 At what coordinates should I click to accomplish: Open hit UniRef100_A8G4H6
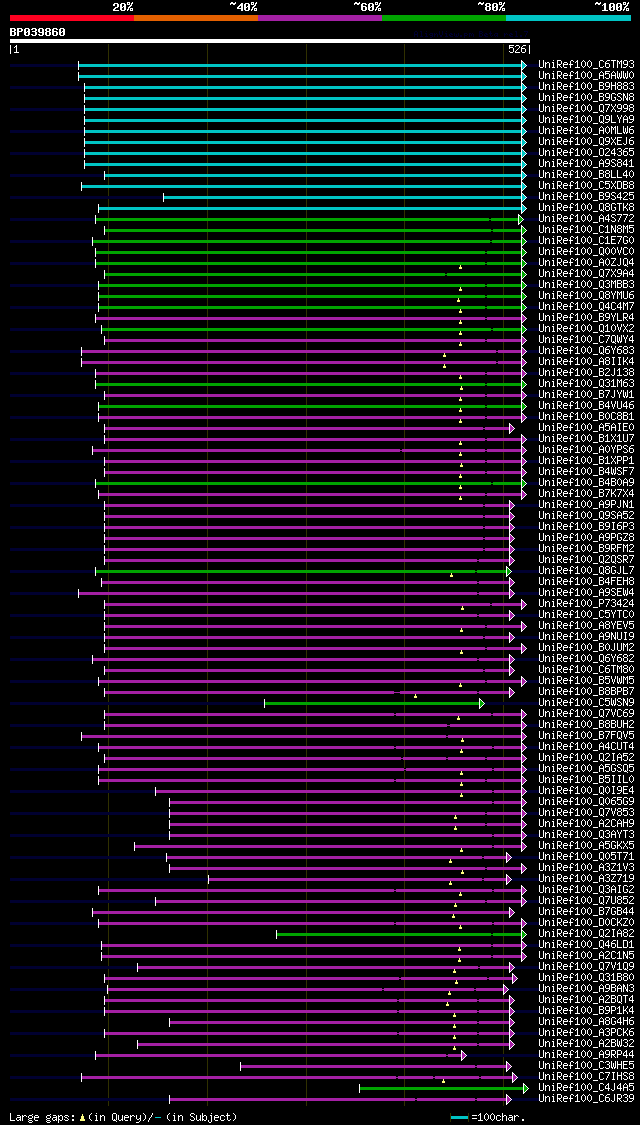pos(586,1022)
